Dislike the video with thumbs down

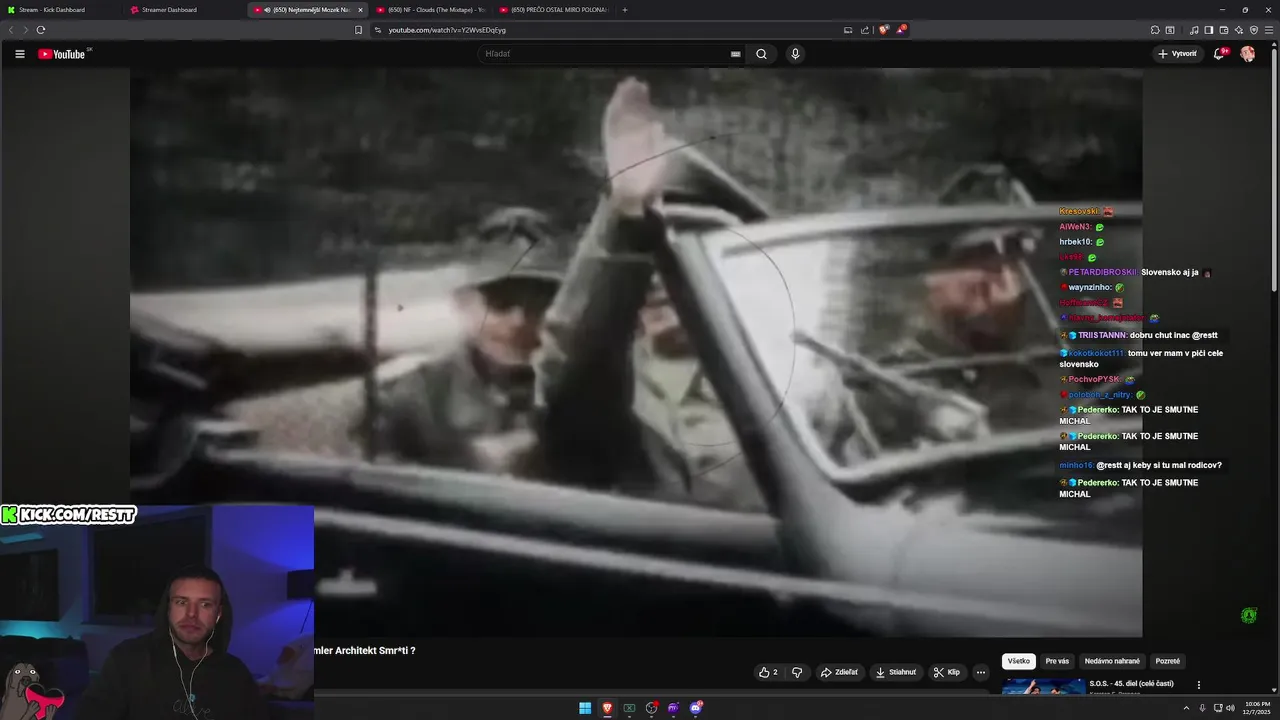pyautogui.click(x=797, y=672)
